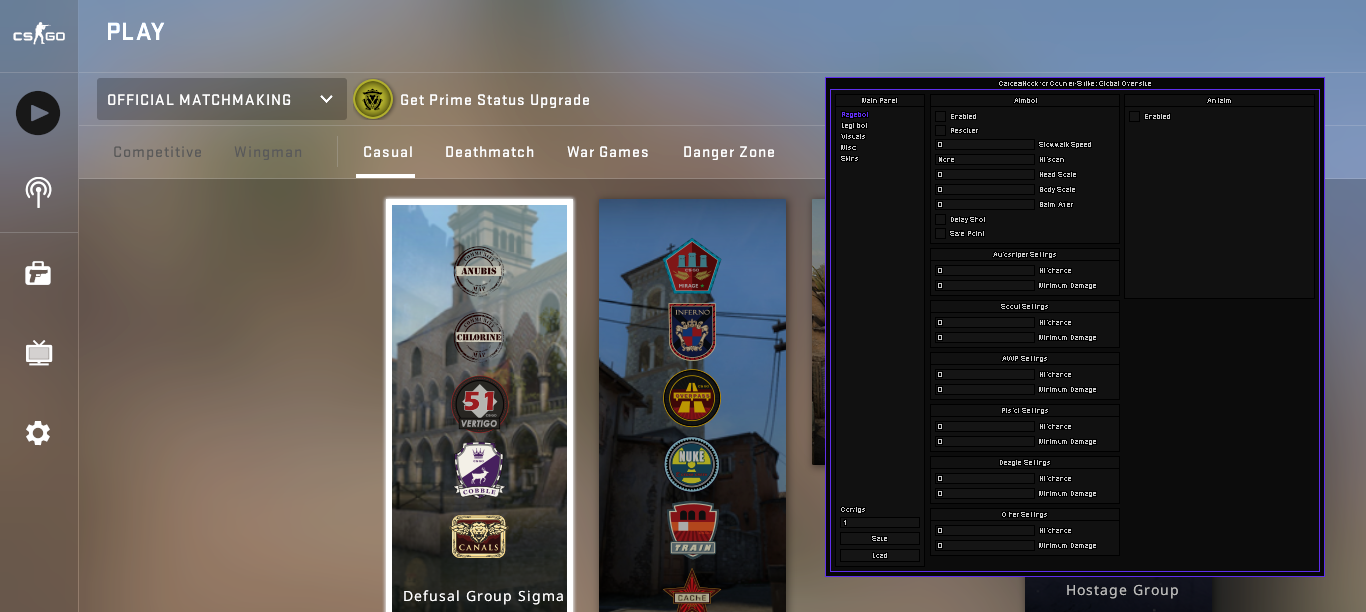Open the Hitscan dropdown showing None

click(x=985, y=160)
